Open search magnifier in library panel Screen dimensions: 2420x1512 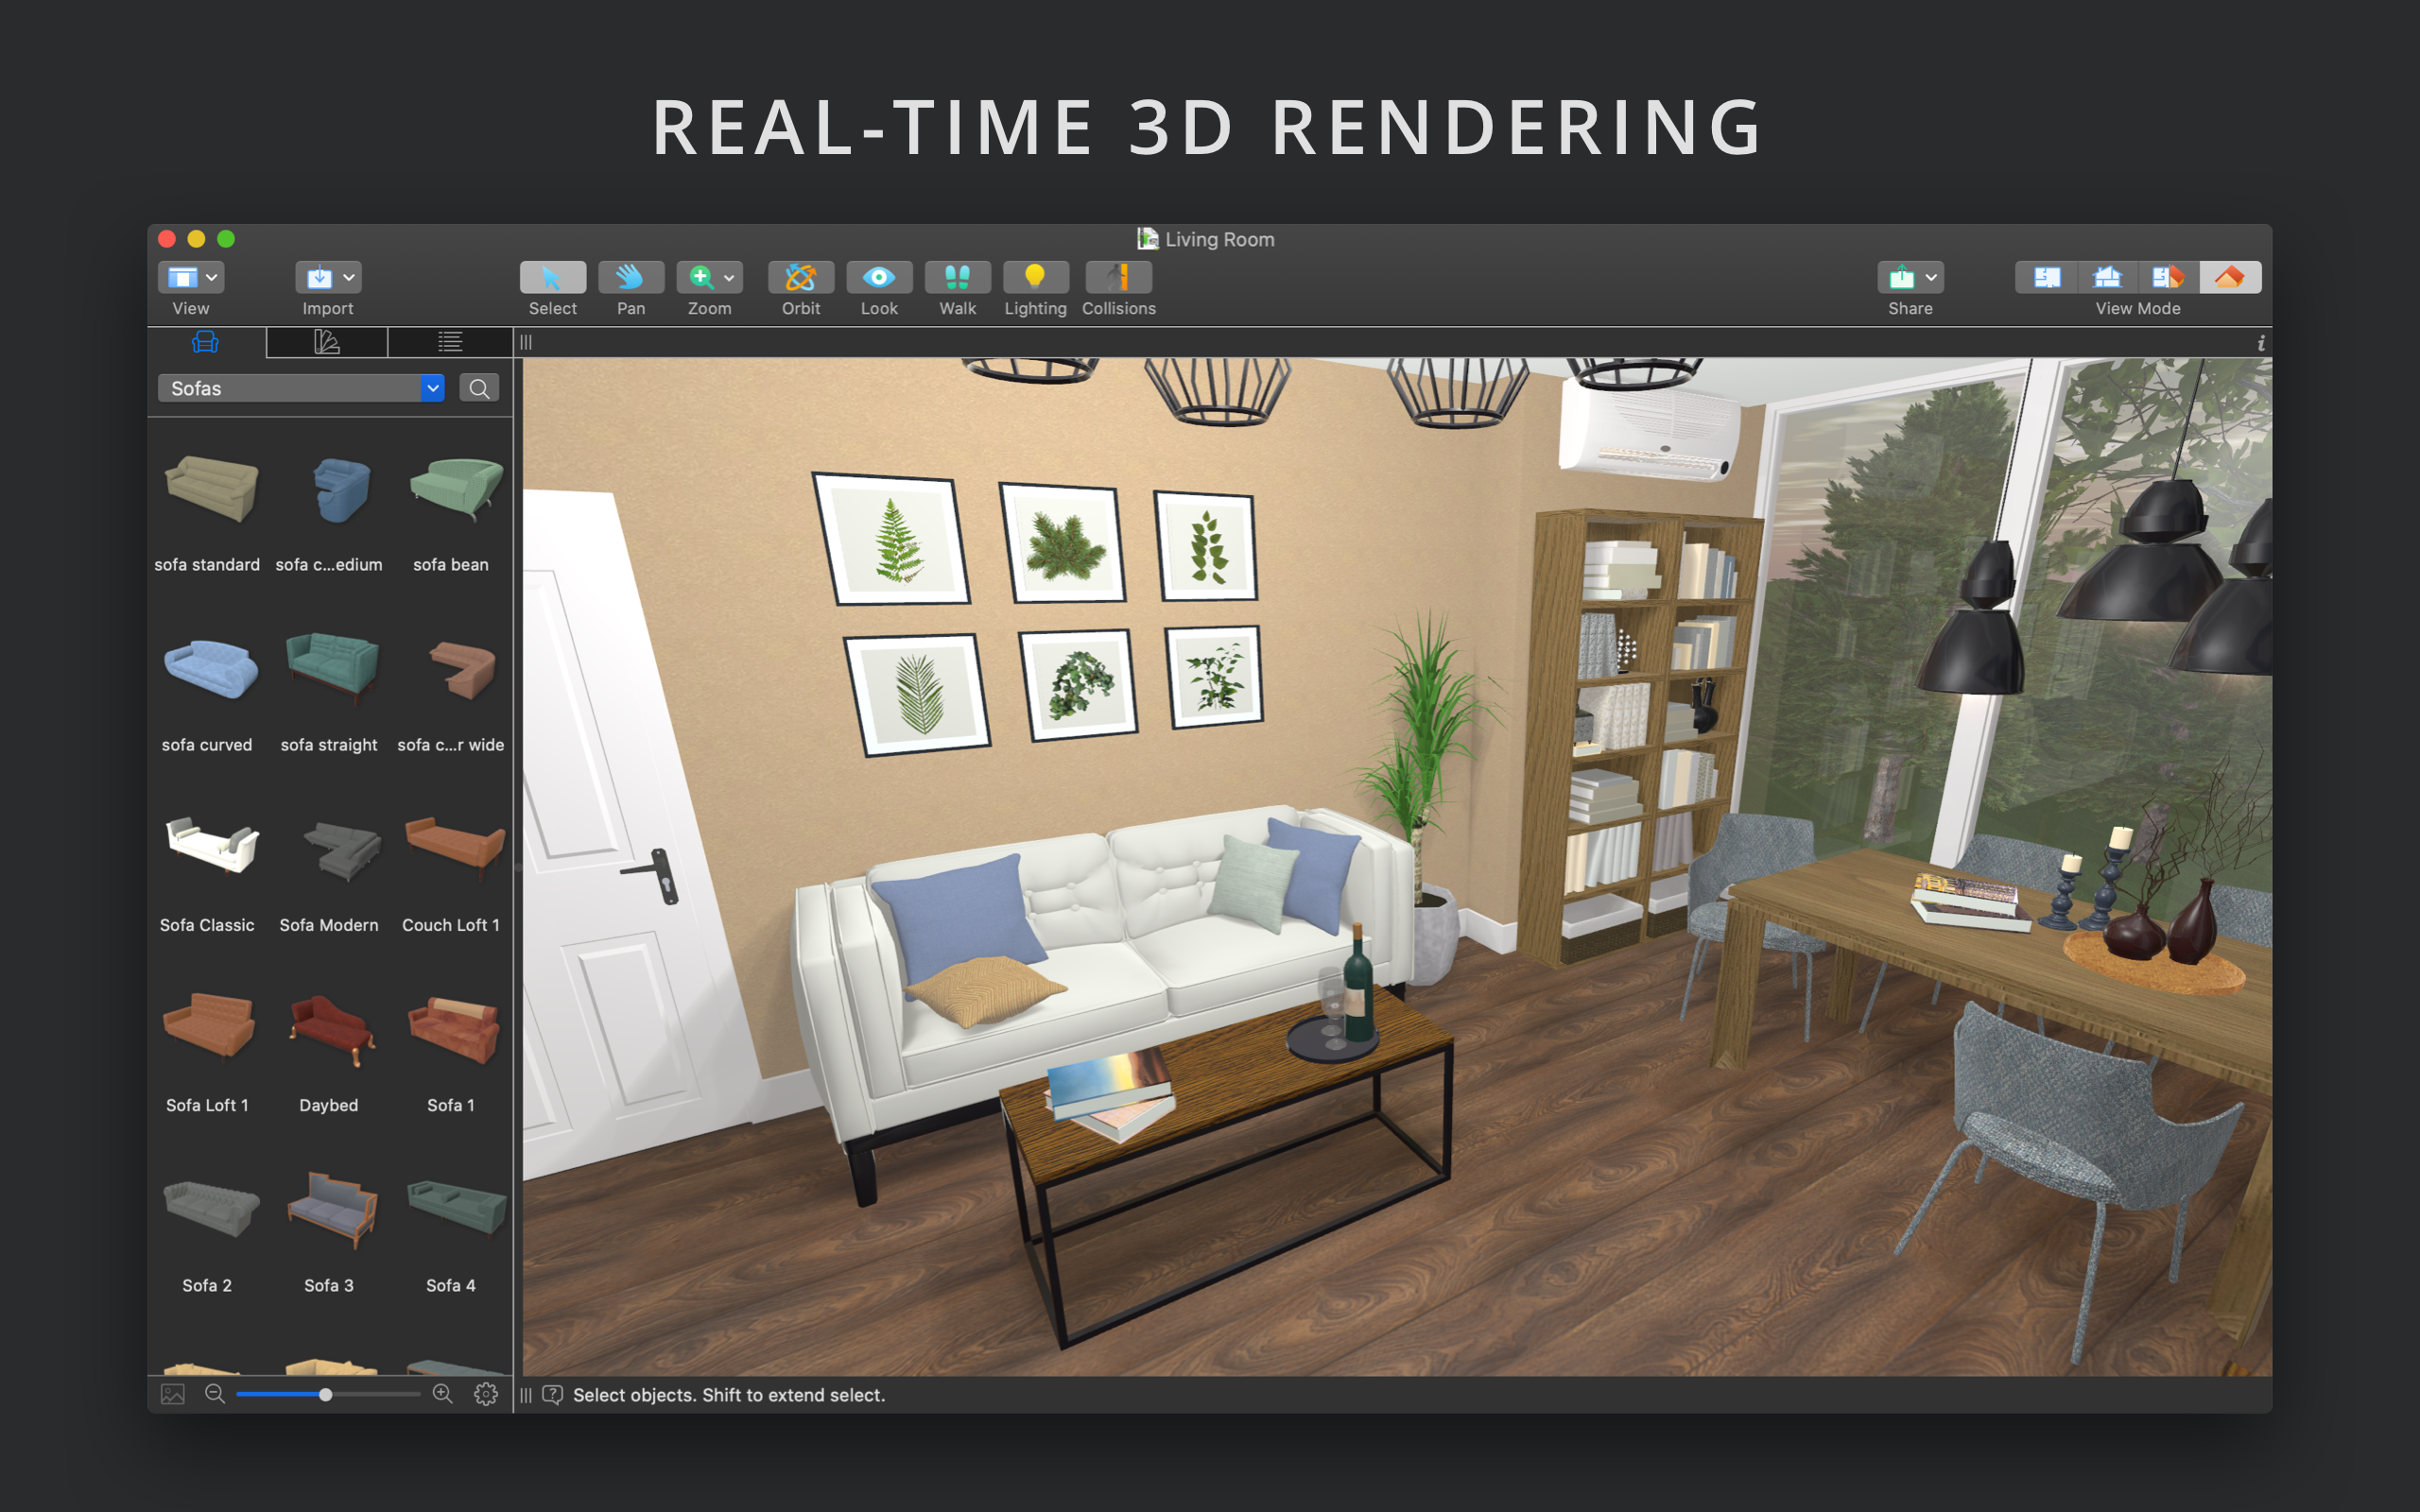(479, 388)
